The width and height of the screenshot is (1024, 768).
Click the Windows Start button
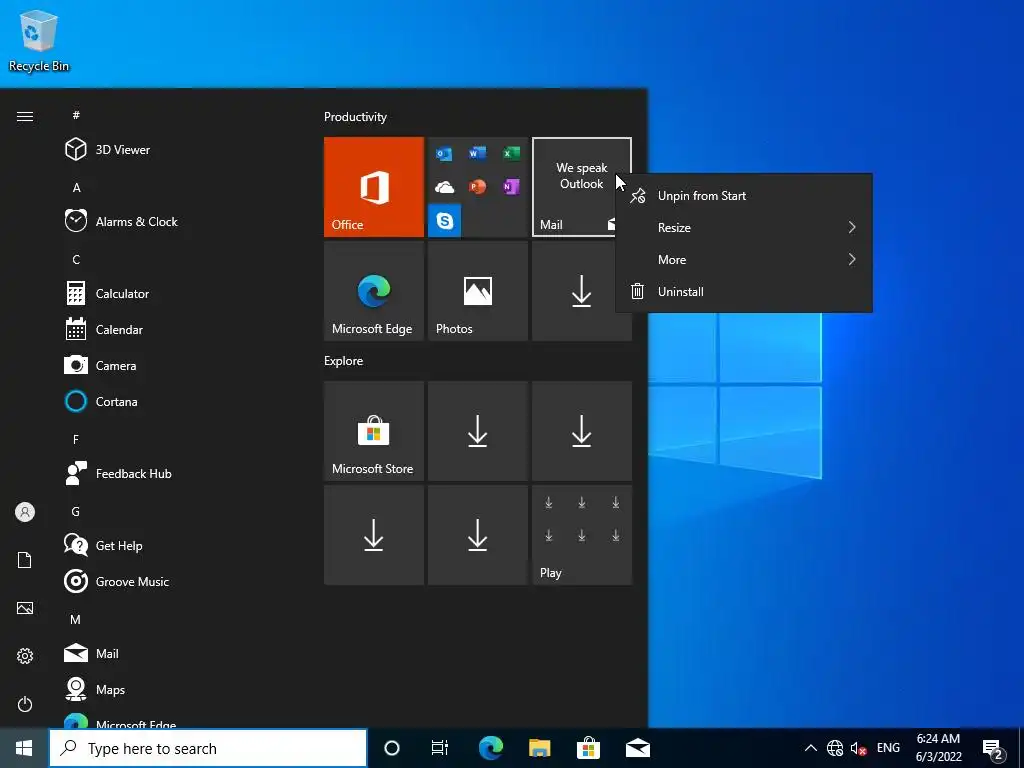(x=24, y=748)
